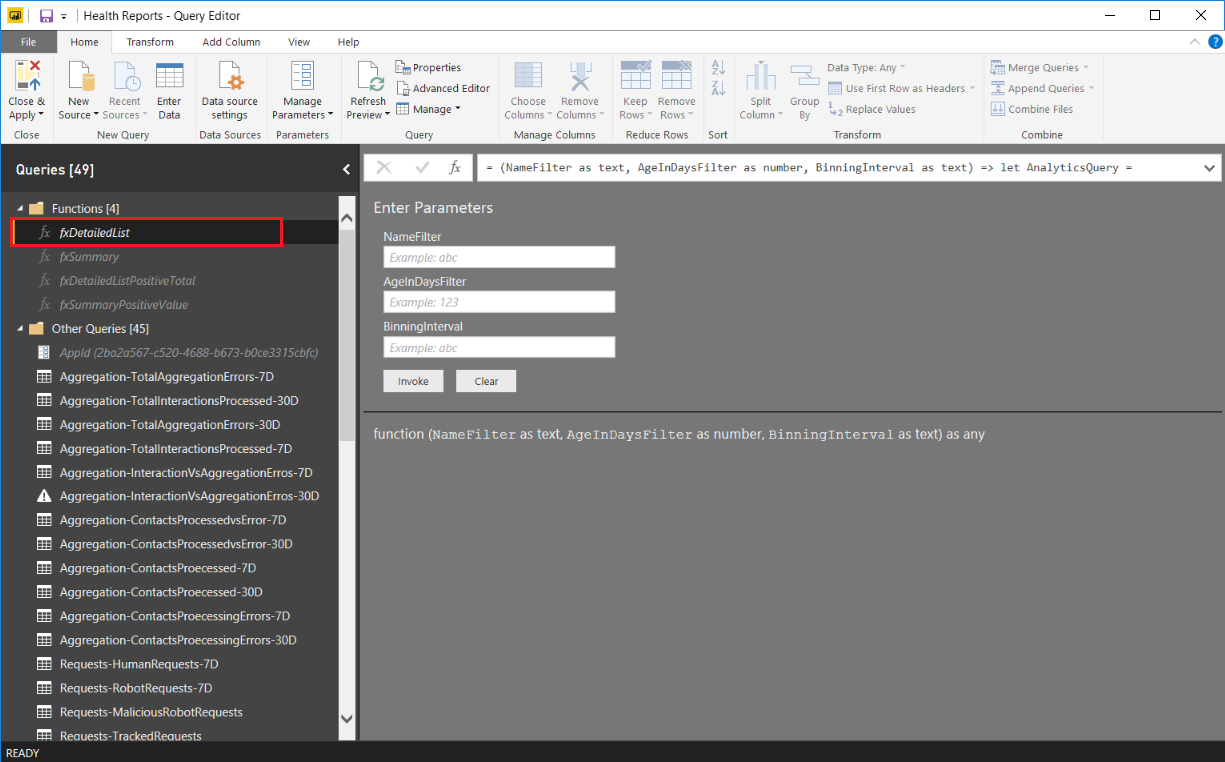Expand the formula bar dropdown arrow
The image size is (1225, 762).
[1210, 168]
